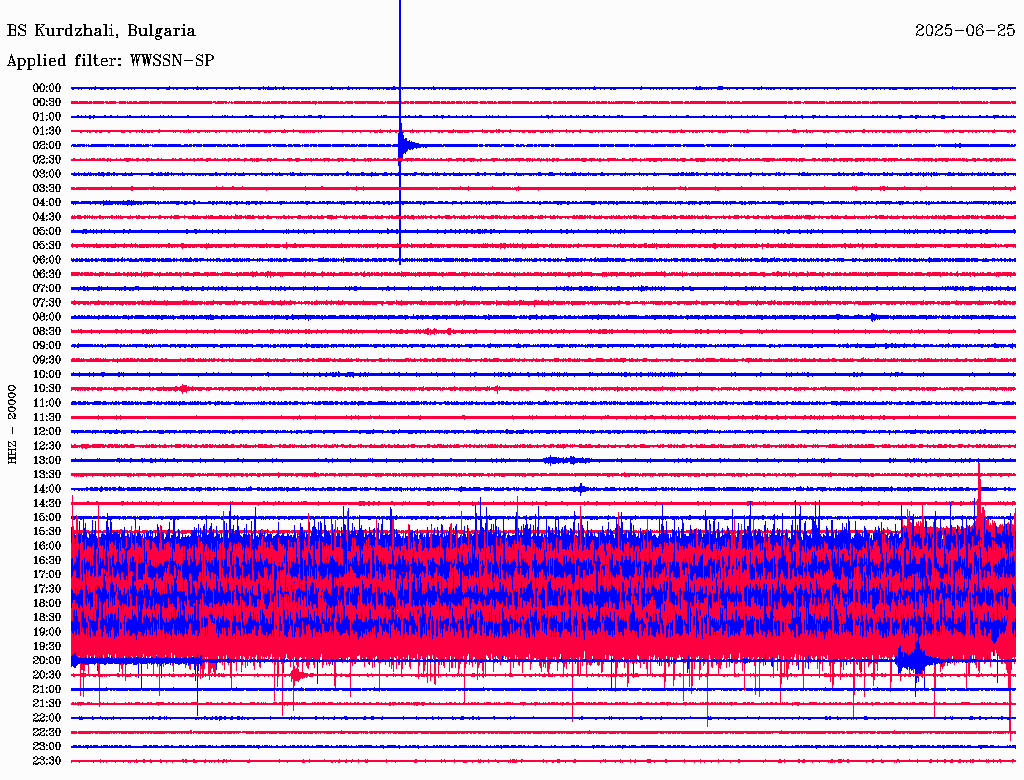
Task: Select the 03:30 time label
Action: coord(47,188)
